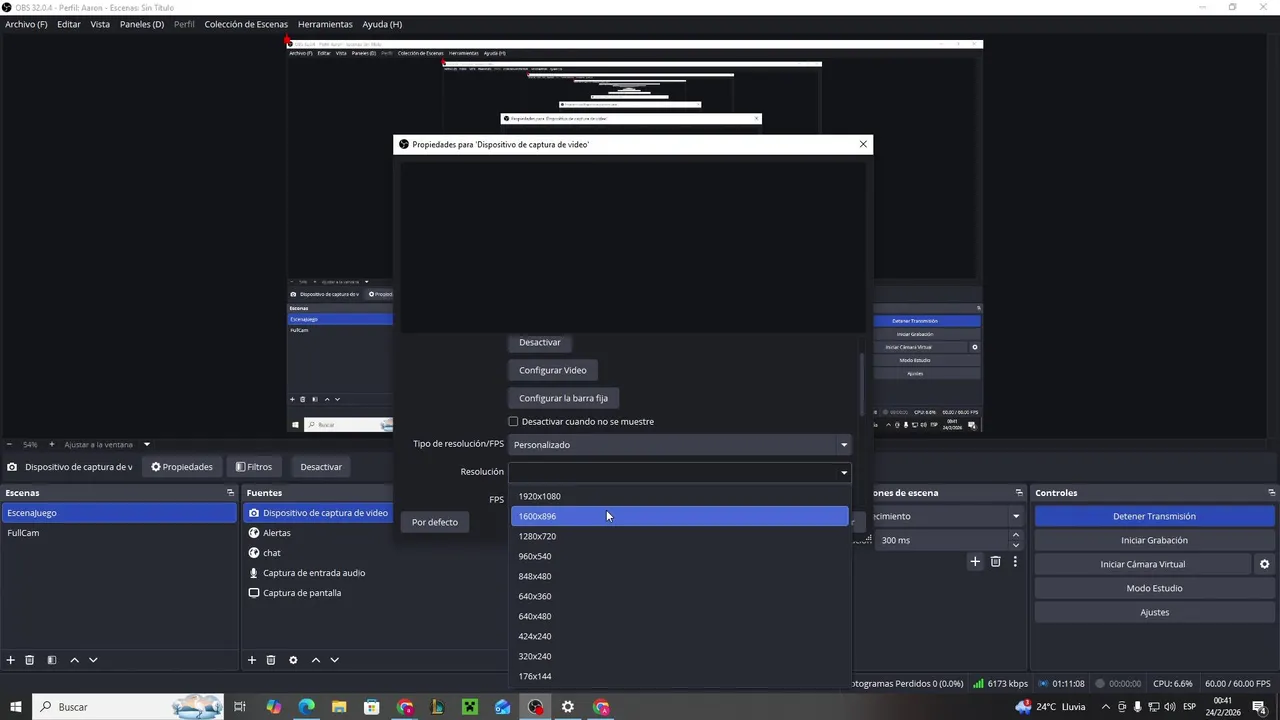Open the Colección de Escenas menu
The height and width of the screenshot is (720, 1280).
(246, 24)
